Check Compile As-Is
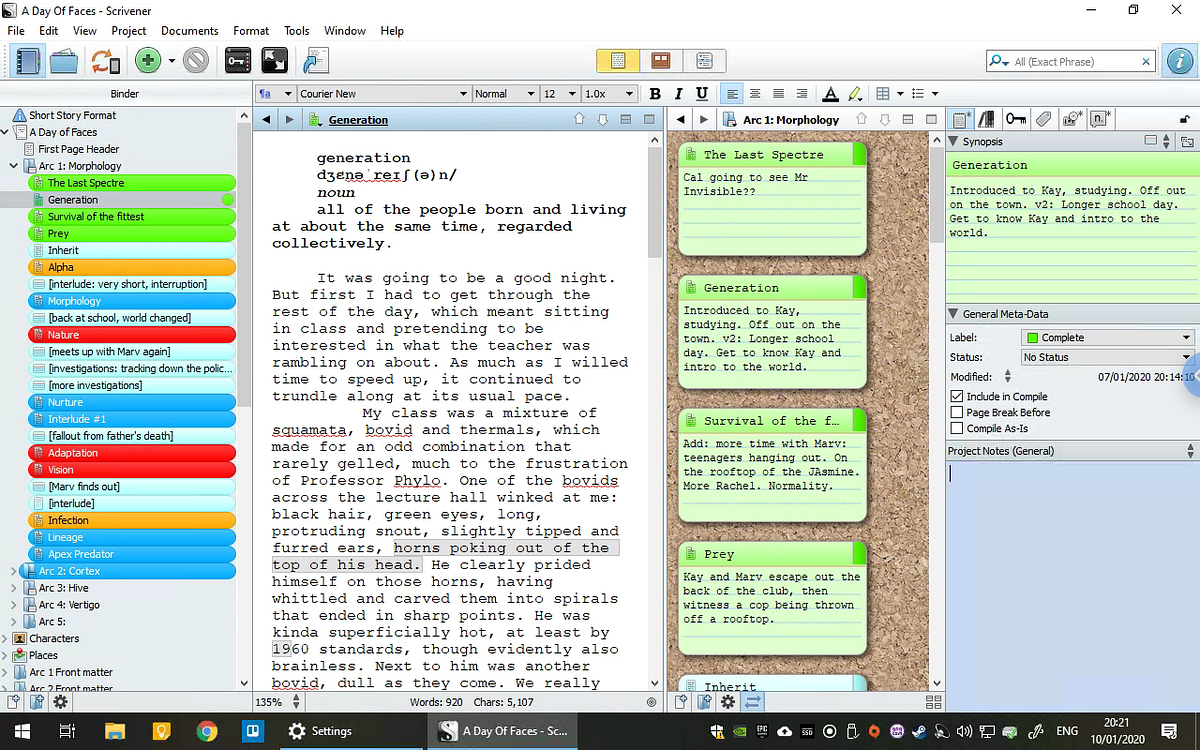 coord(957,428)
